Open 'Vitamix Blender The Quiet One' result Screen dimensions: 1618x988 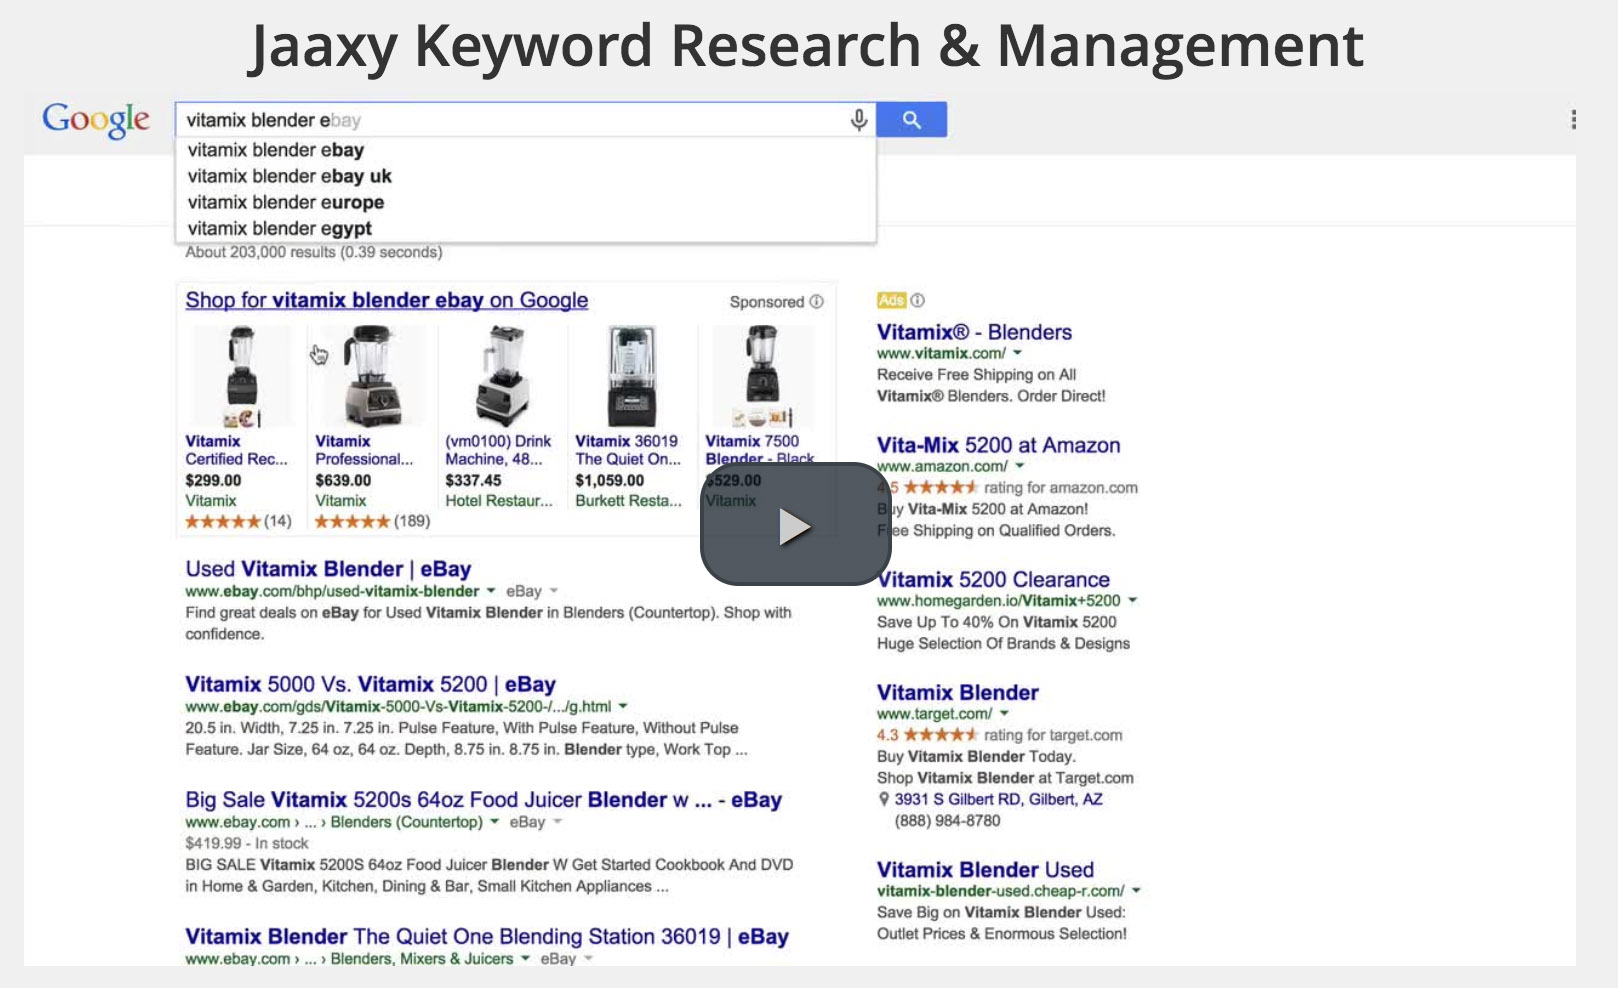487,937
